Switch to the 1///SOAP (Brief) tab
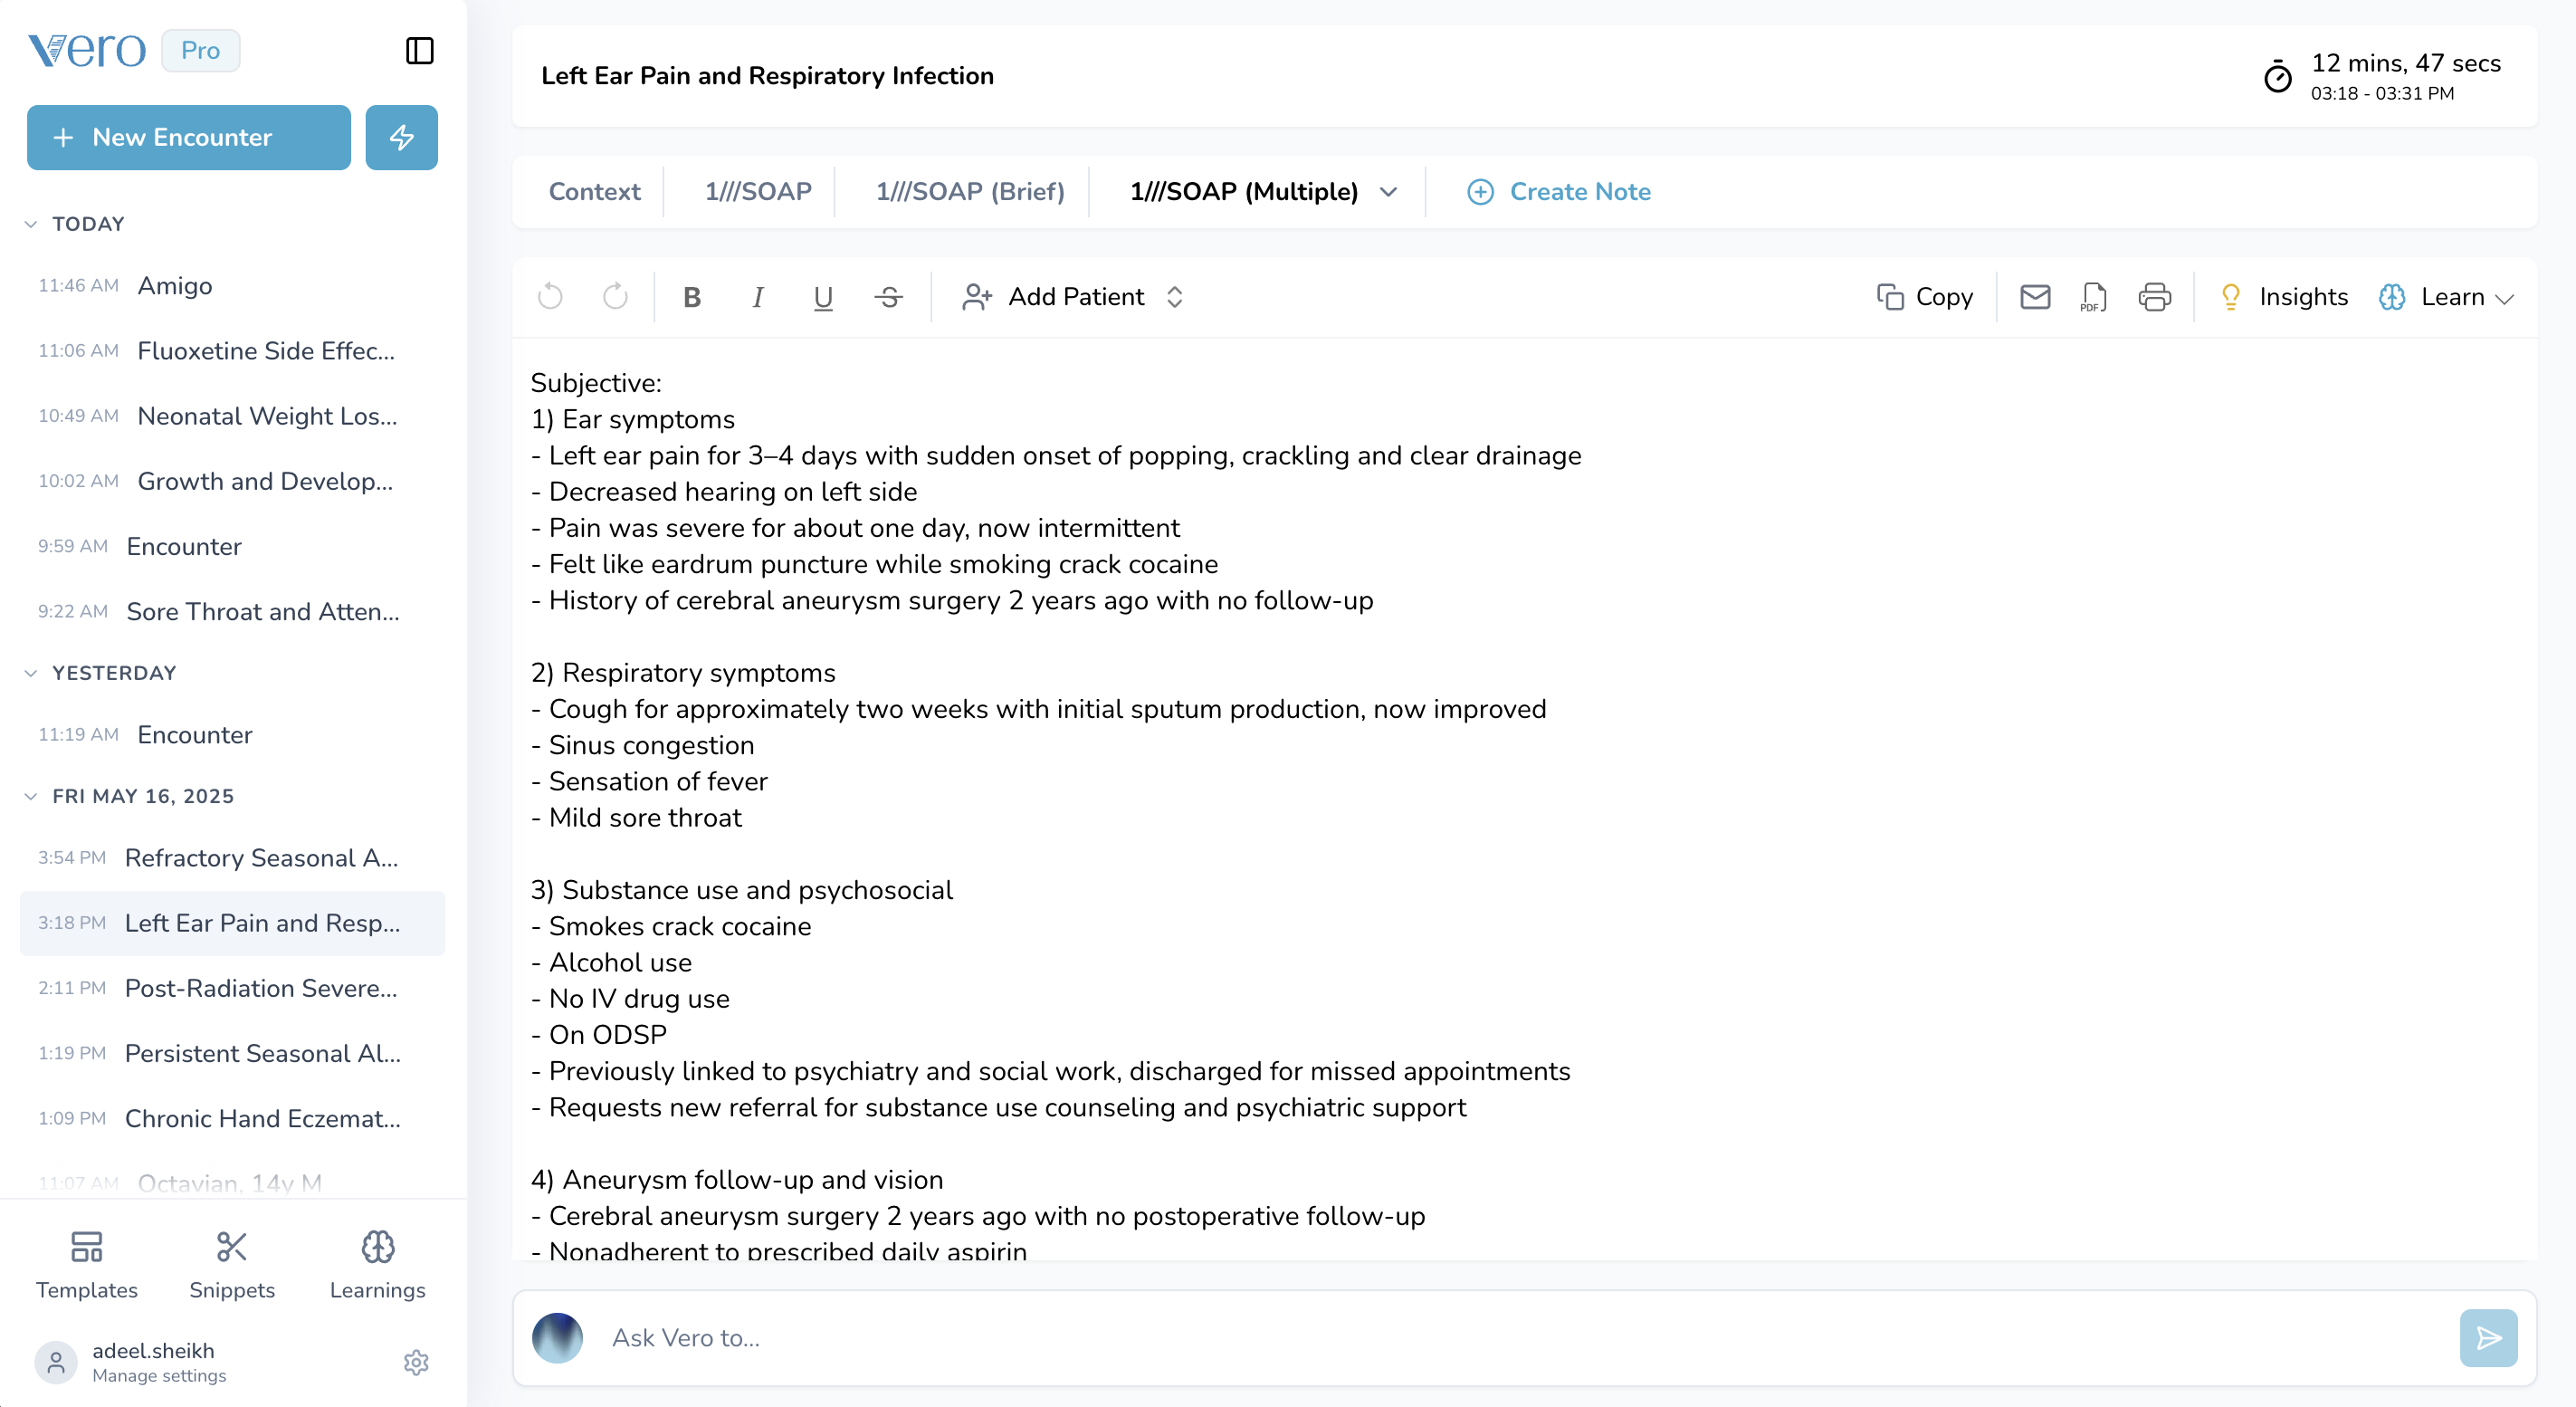This screenshot has width=2576, height=1407. [x=969, y=191]
